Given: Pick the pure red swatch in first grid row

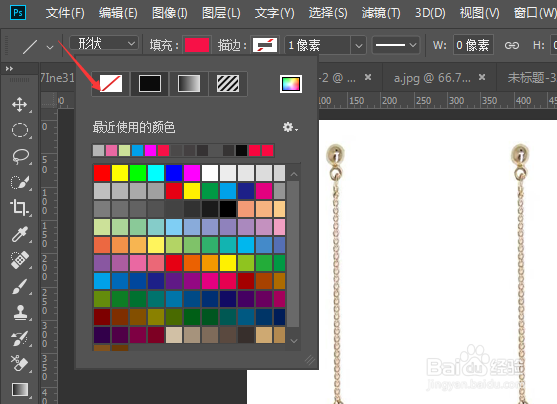Looking at the screenshot, I should [x=102, y=173].
